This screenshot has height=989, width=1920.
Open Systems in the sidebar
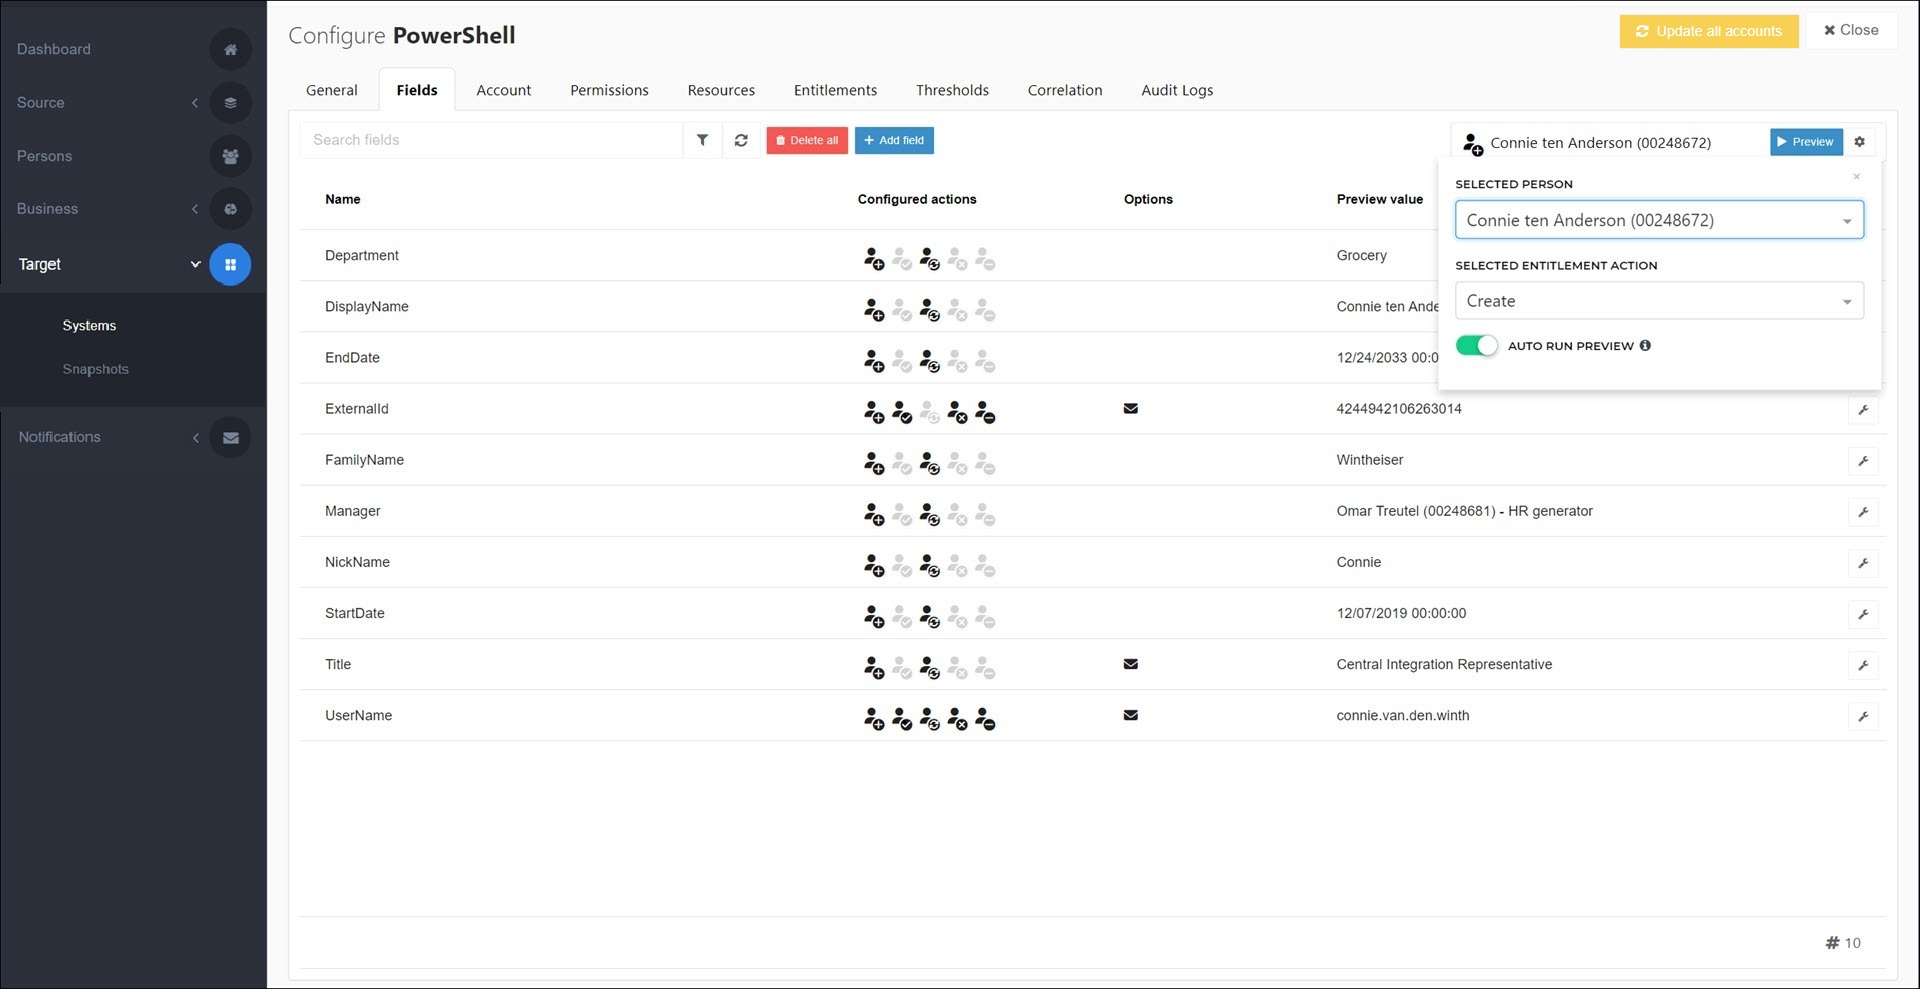point(89,326)
